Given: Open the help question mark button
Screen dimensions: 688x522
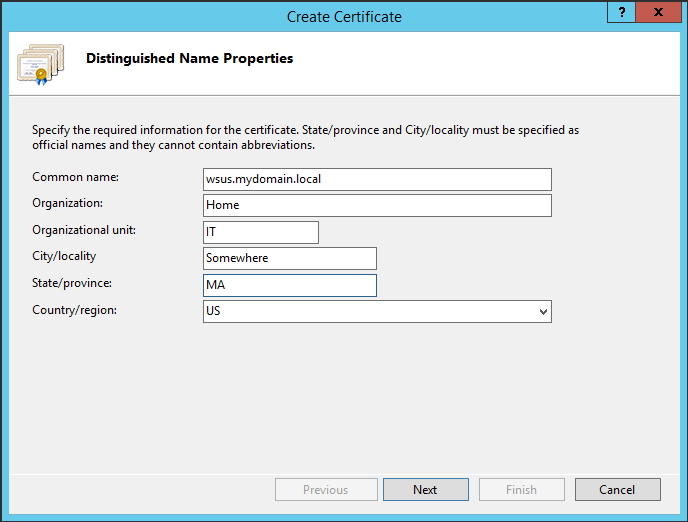Looking at the screenshot, I should [x=621, y=12].
